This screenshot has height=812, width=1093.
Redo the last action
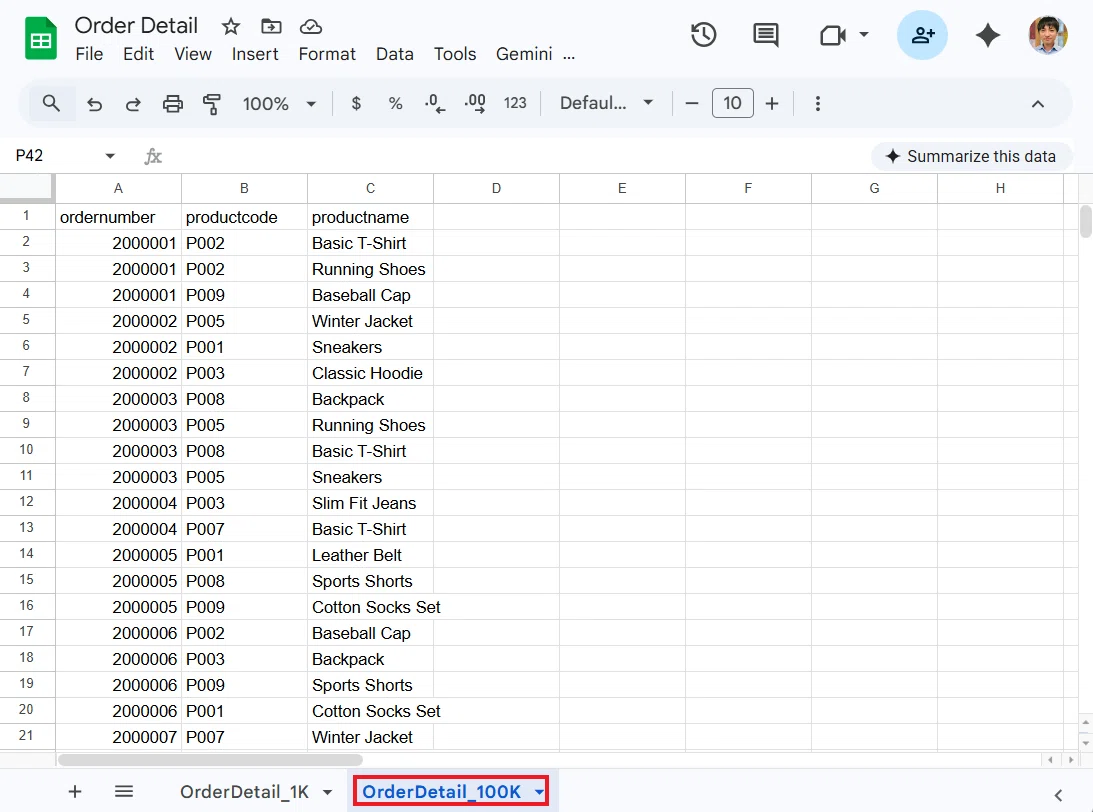[x=133, y=104]
